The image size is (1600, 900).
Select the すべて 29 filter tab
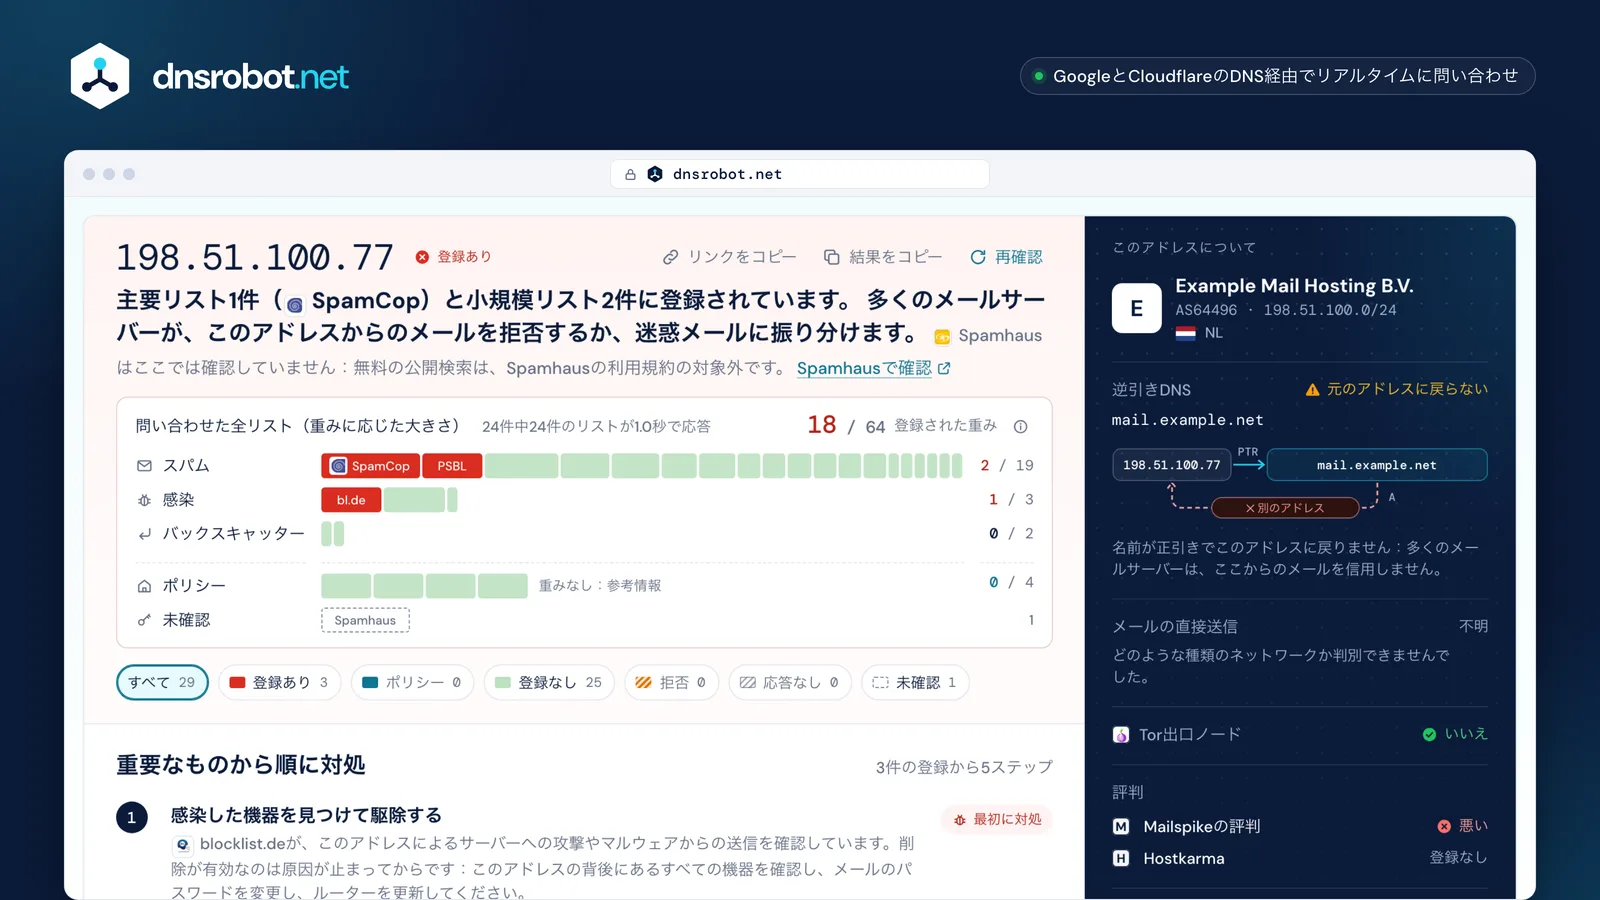(x=162, y=682)
